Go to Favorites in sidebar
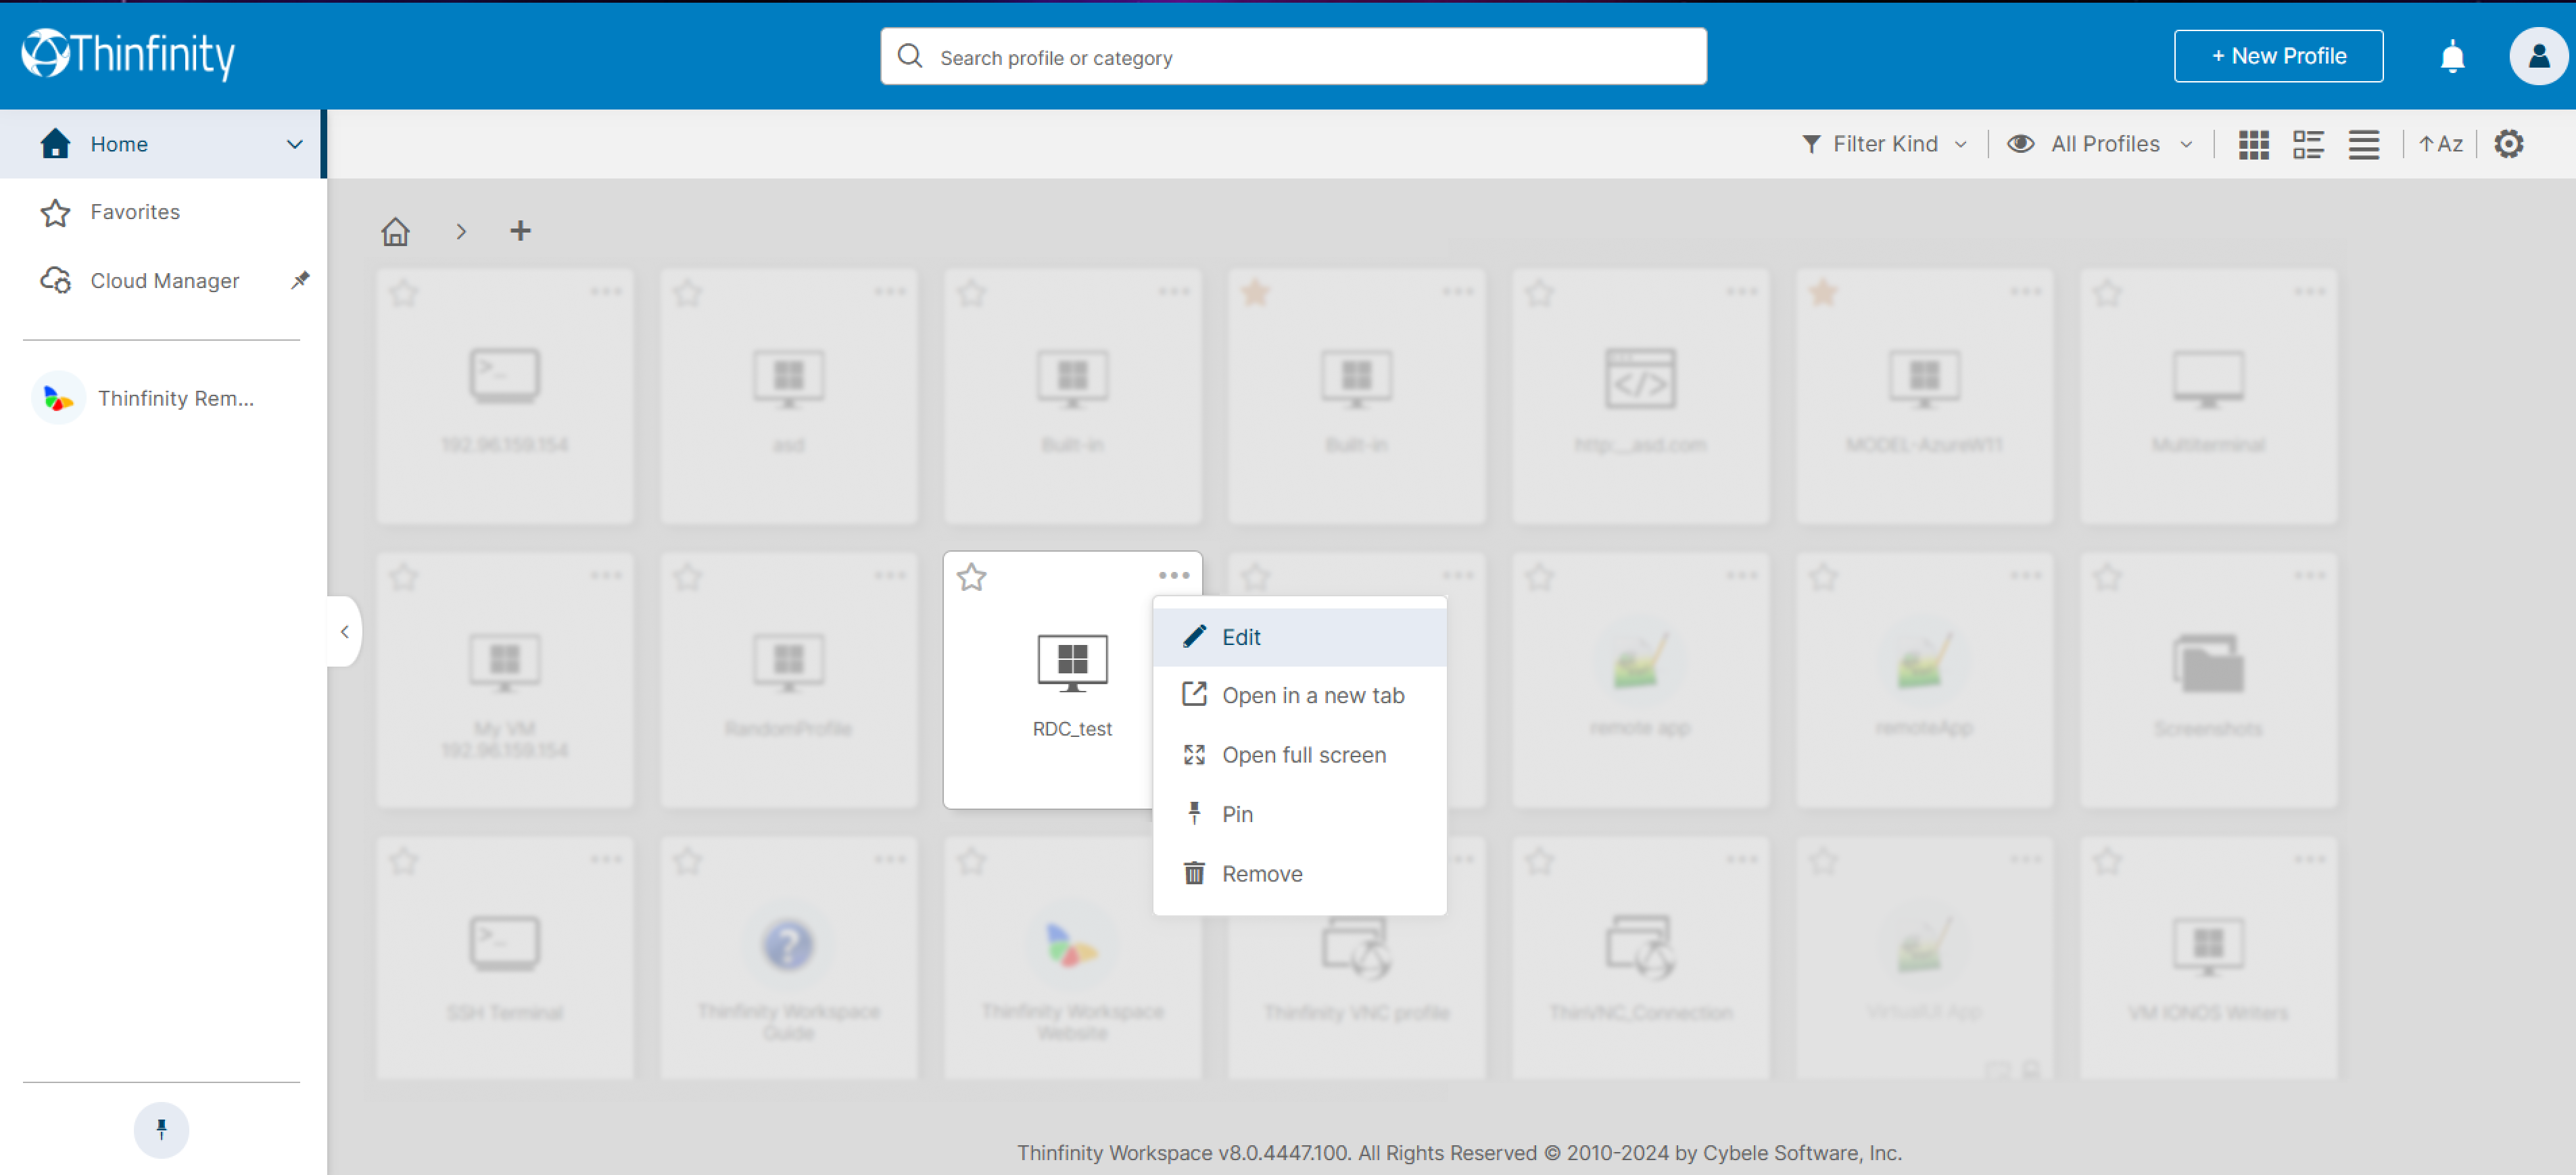Screen dimensions: 2576x1175 [x=162, y=212]
